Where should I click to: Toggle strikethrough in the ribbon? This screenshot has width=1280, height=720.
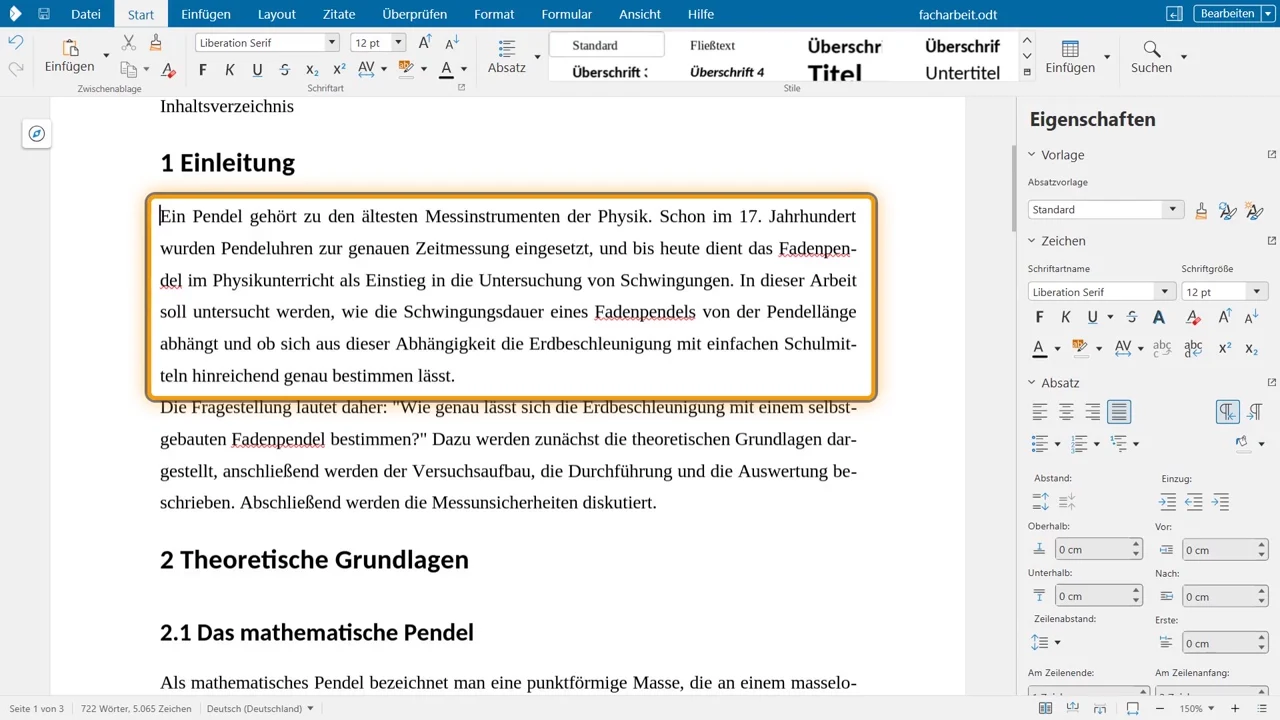pos(285,69)
